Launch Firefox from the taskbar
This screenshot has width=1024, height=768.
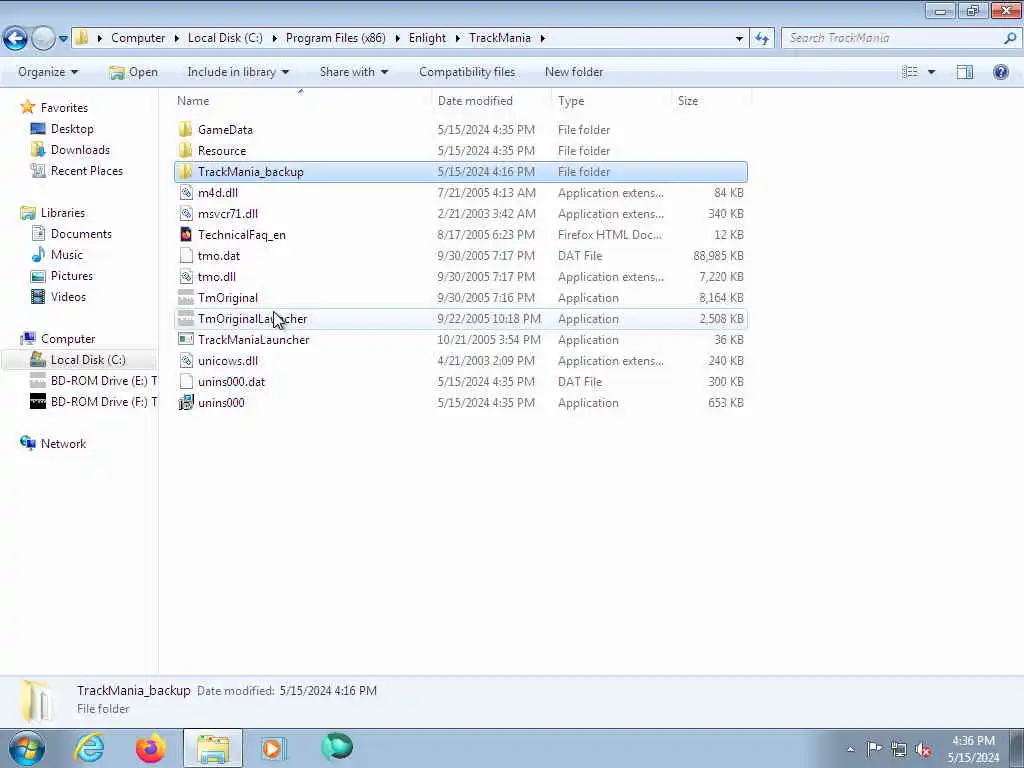point(151,748)
